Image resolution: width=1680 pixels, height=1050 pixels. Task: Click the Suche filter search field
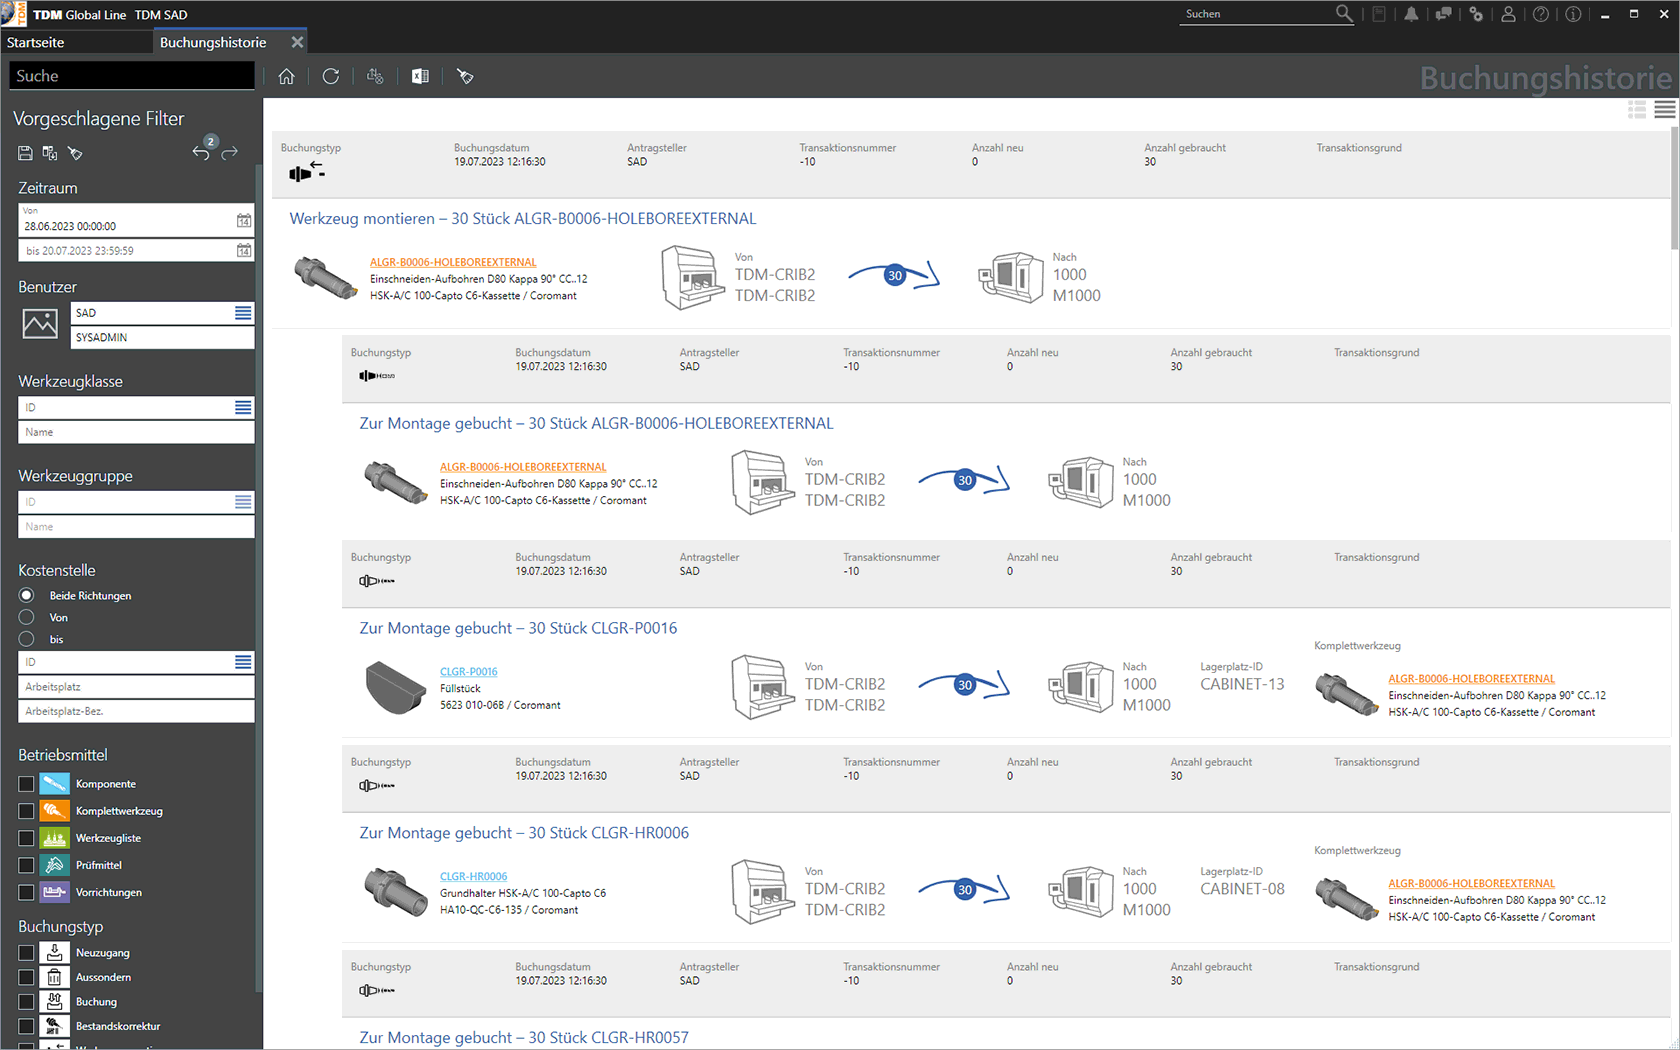point(132,76)
